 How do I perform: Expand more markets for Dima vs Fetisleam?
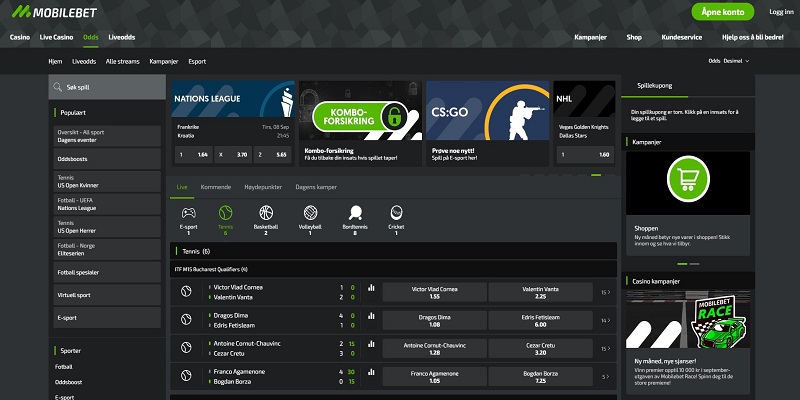click(606, 320)
